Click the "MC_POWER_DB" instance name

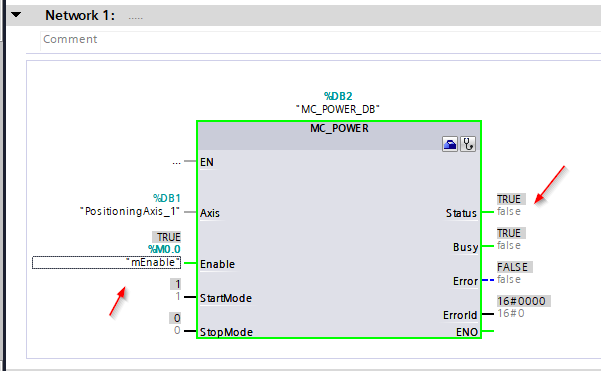tap(338, 109)
